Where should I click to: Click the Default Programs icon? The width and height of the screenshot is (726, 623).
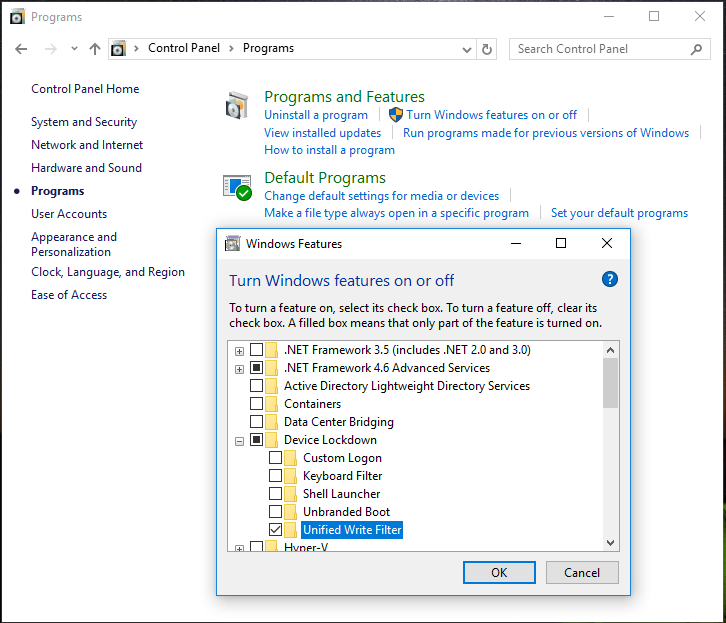[237, 187]
